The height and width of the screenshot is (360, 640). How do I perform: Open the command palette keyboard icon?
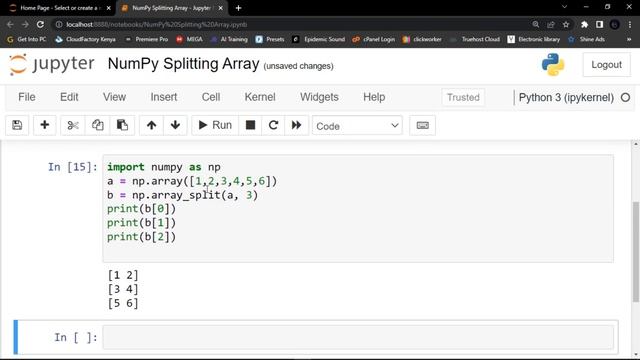point(422,125)
